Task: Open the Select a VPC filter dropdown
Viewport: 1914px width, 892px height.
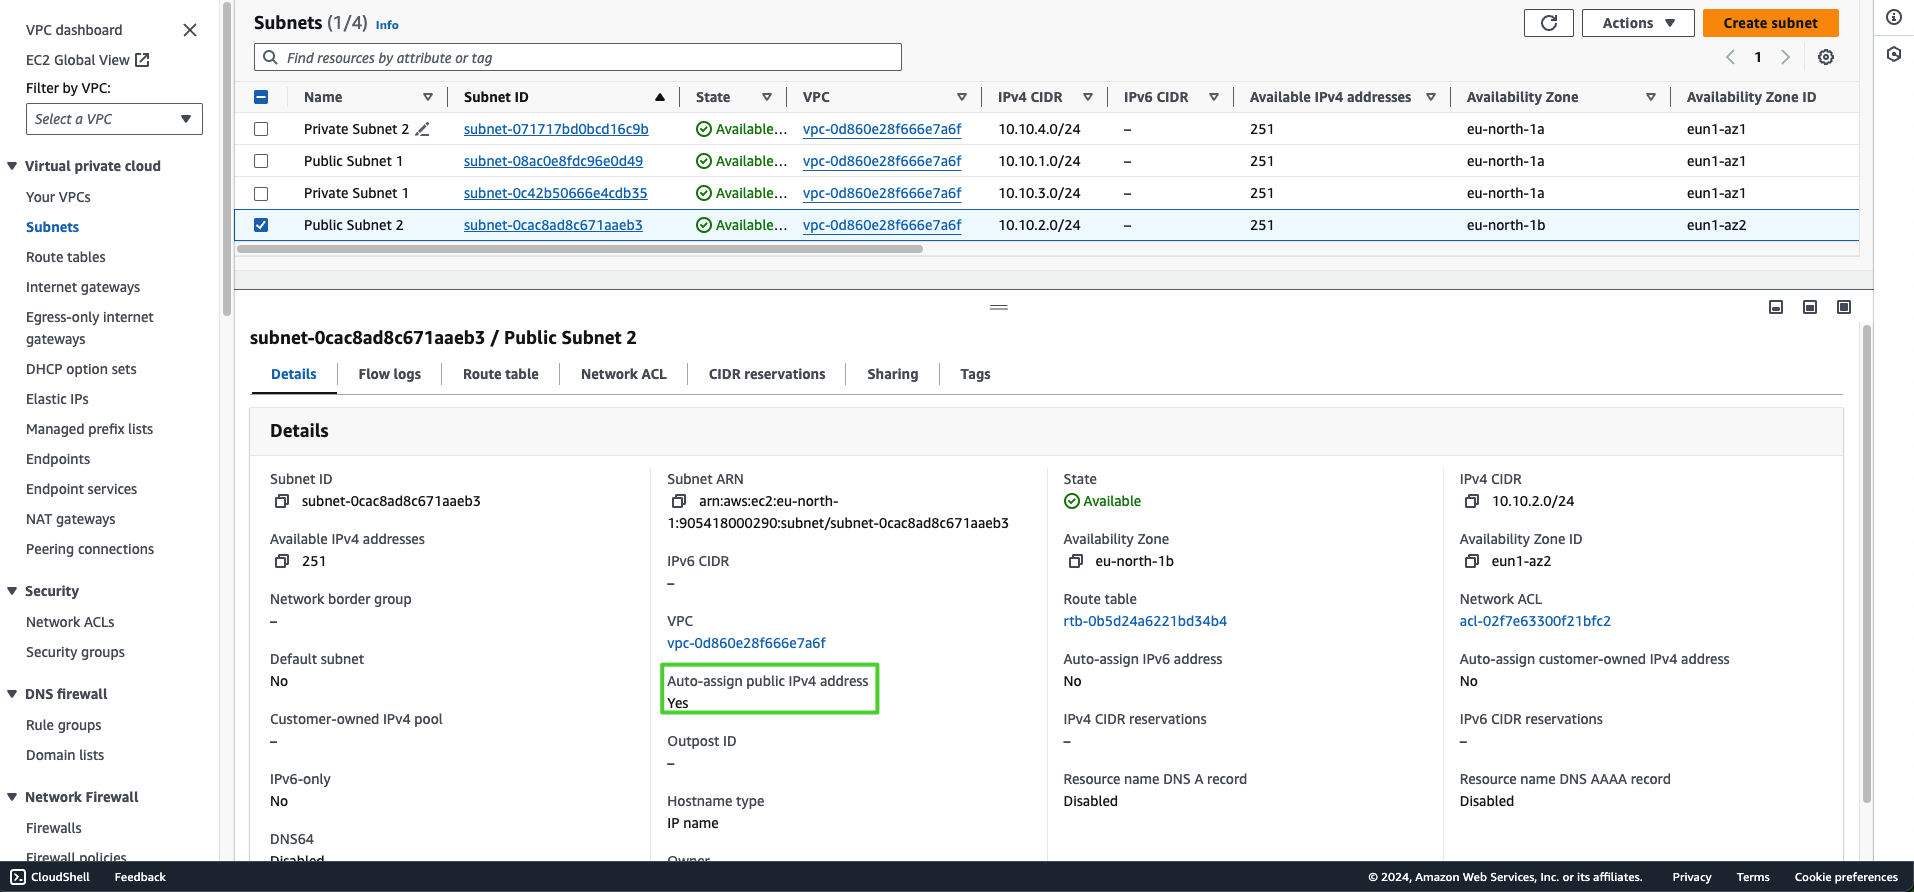Action: (114, 119)
